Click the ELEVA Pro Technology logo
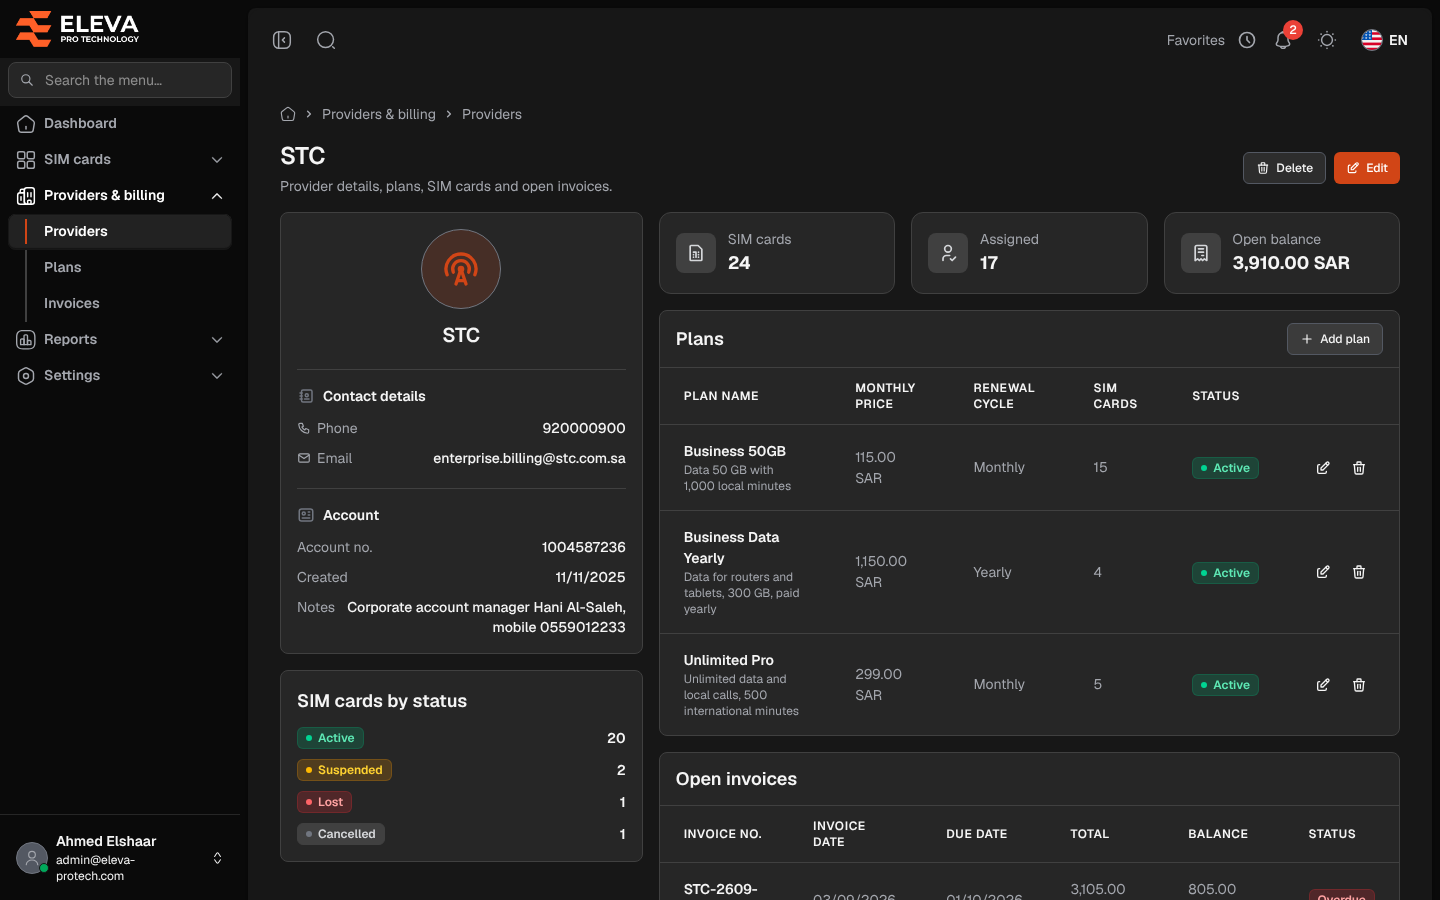This screenshot has width=1440, height=900. click(x=78, y=28)
